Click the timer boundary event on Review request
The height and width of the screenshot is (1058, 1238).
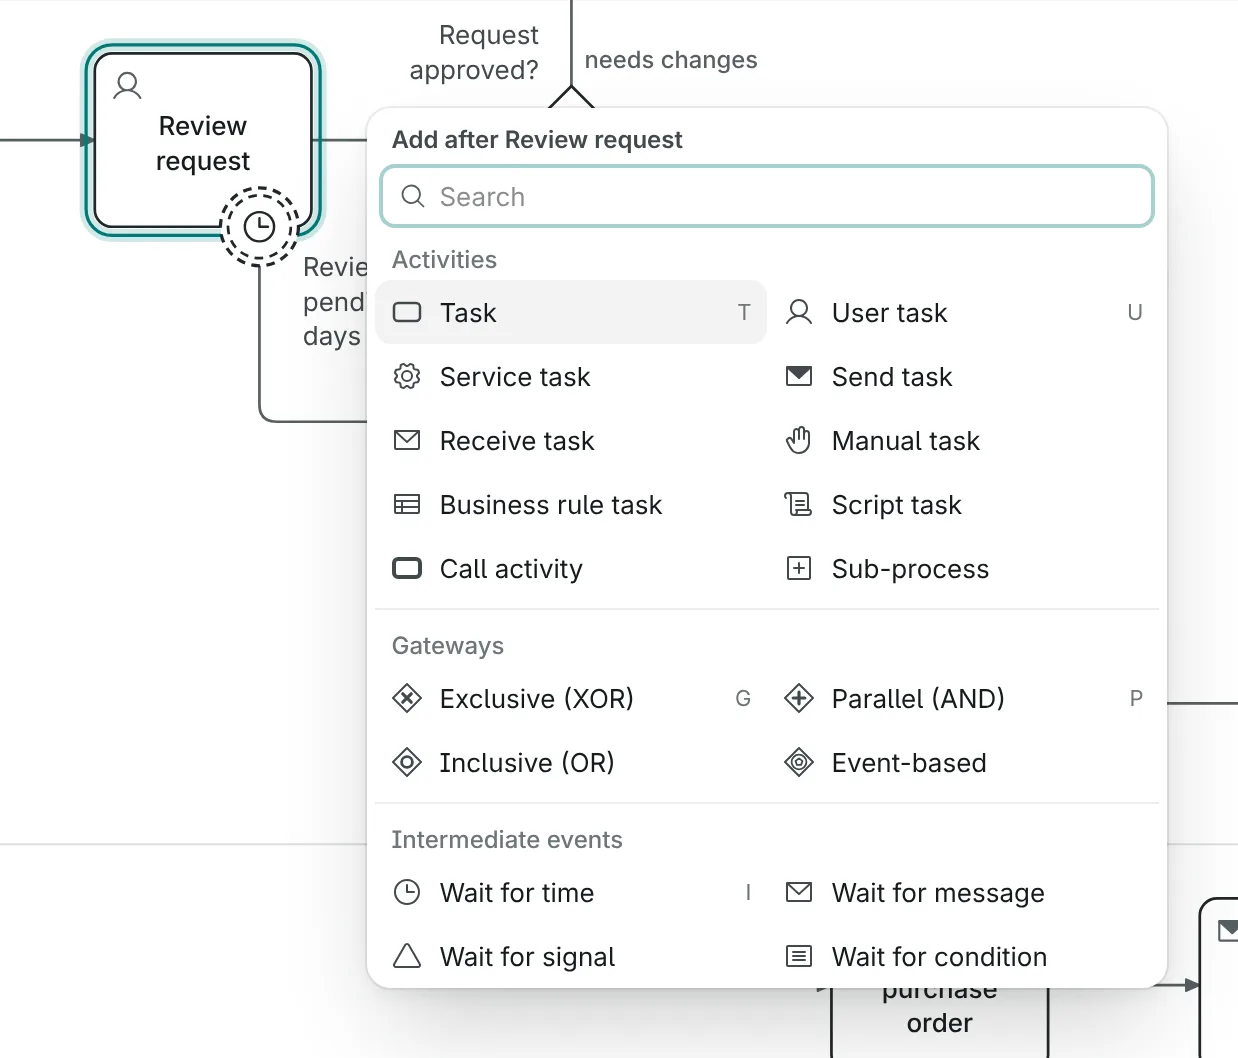(260, 226)
